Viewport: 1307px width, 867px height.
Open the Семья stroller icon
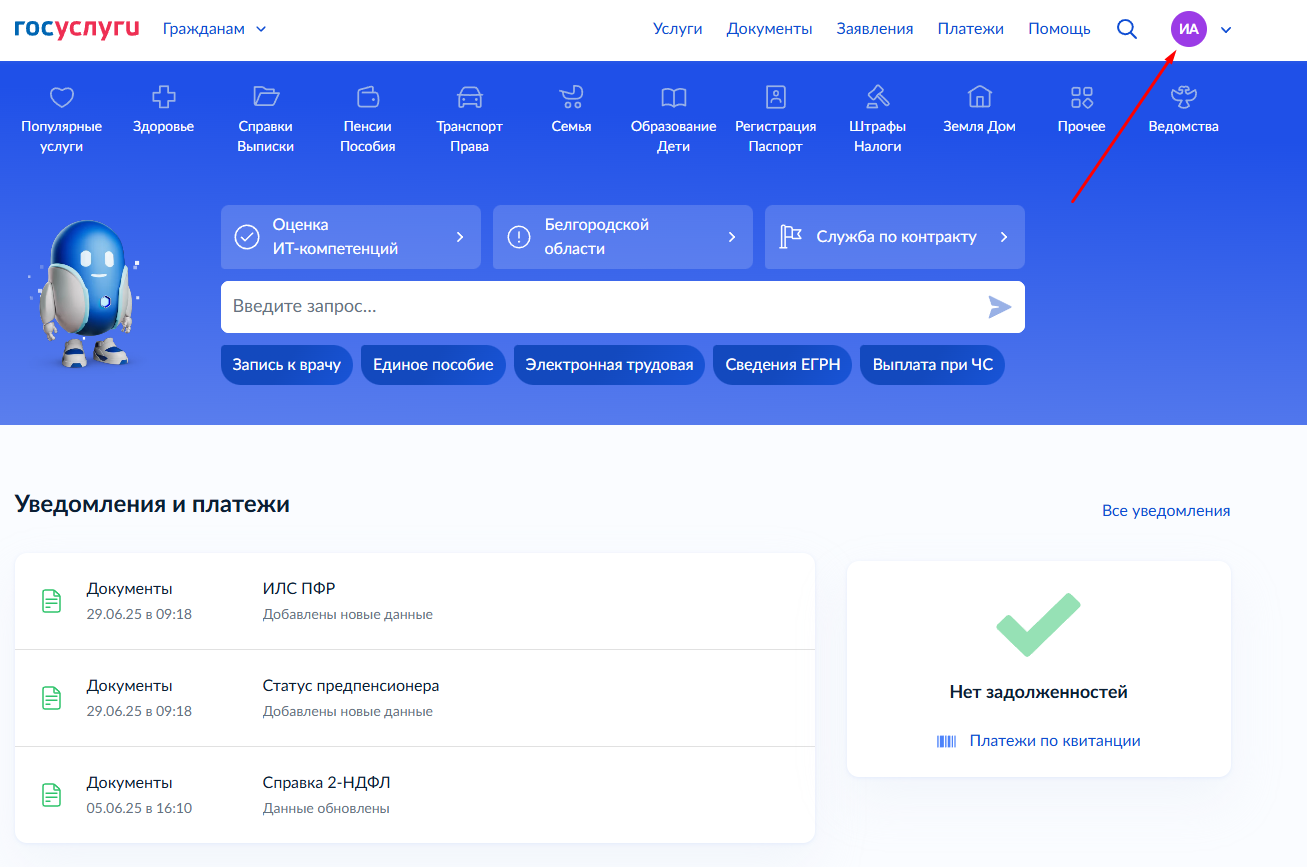571,97
